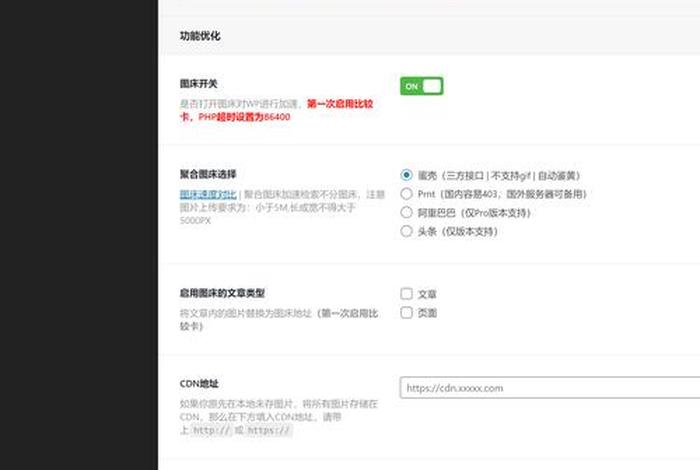The width and height of the screenshot is (700, 470).
Task: Check the 文章 checkbox
Action: coord(406,294)
